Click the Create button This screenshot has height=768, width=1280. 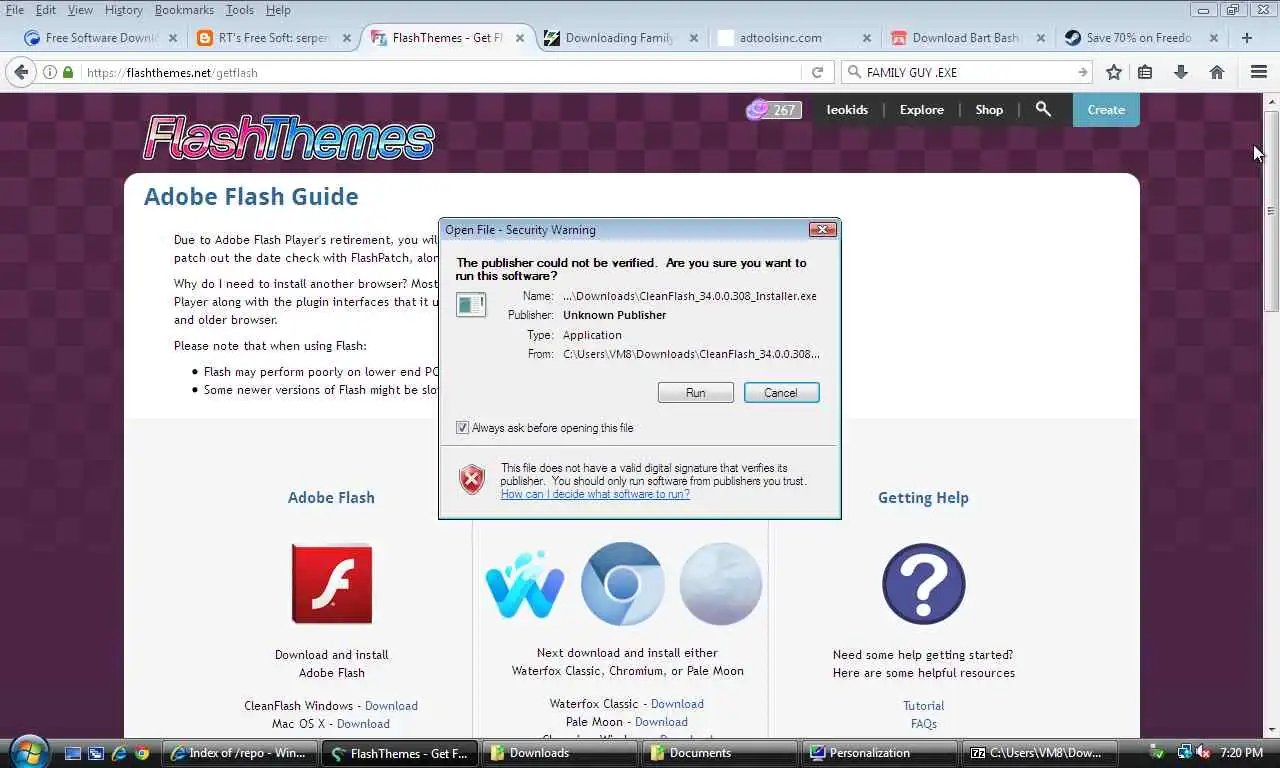point(1106,110)
